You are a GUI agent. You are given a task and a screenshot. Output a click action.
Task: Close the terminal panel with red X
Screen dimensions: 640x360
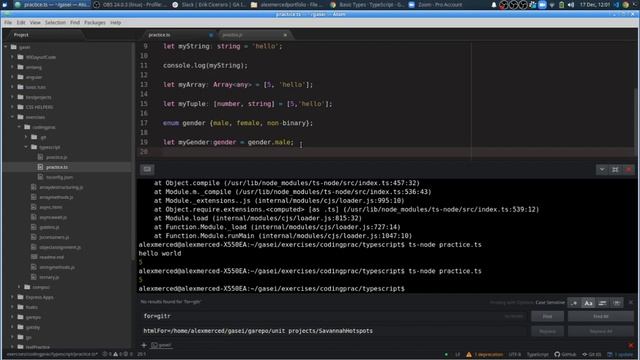(629, 169)
